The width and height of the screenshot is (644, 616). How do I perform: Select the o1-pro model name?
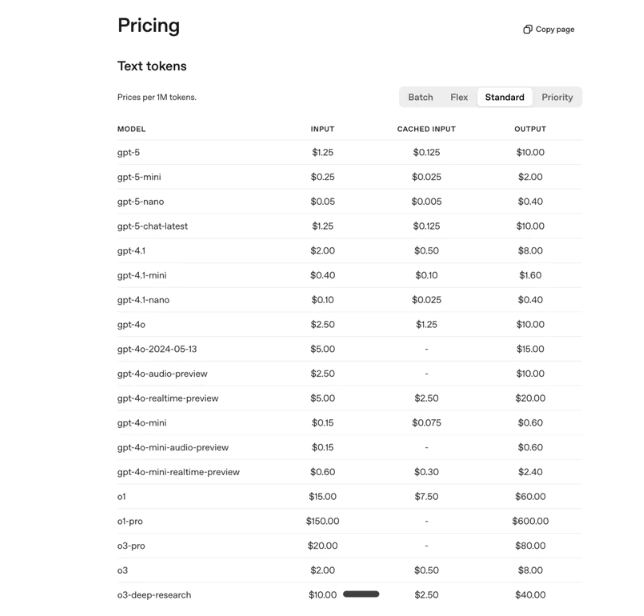point(132,521)
